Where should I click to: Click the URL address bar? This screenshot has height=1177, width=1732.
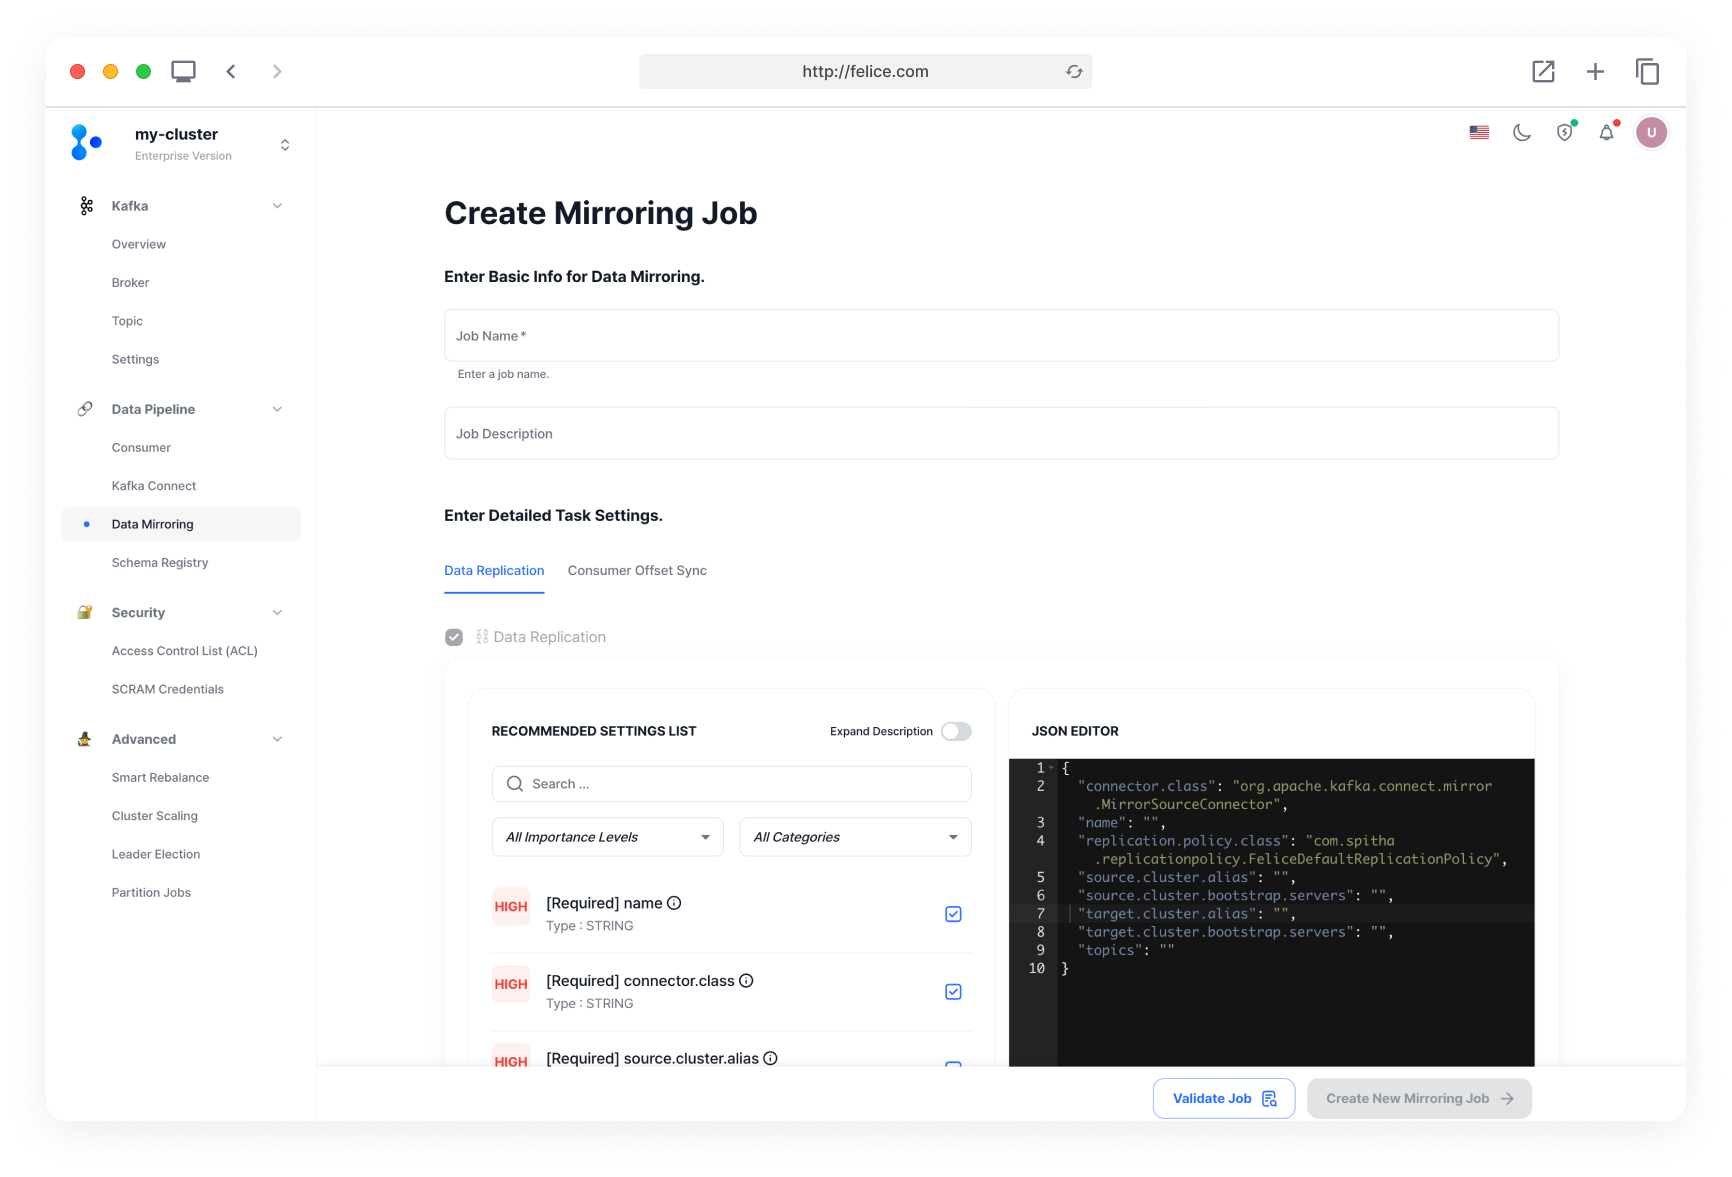click(x=866, y=72)
